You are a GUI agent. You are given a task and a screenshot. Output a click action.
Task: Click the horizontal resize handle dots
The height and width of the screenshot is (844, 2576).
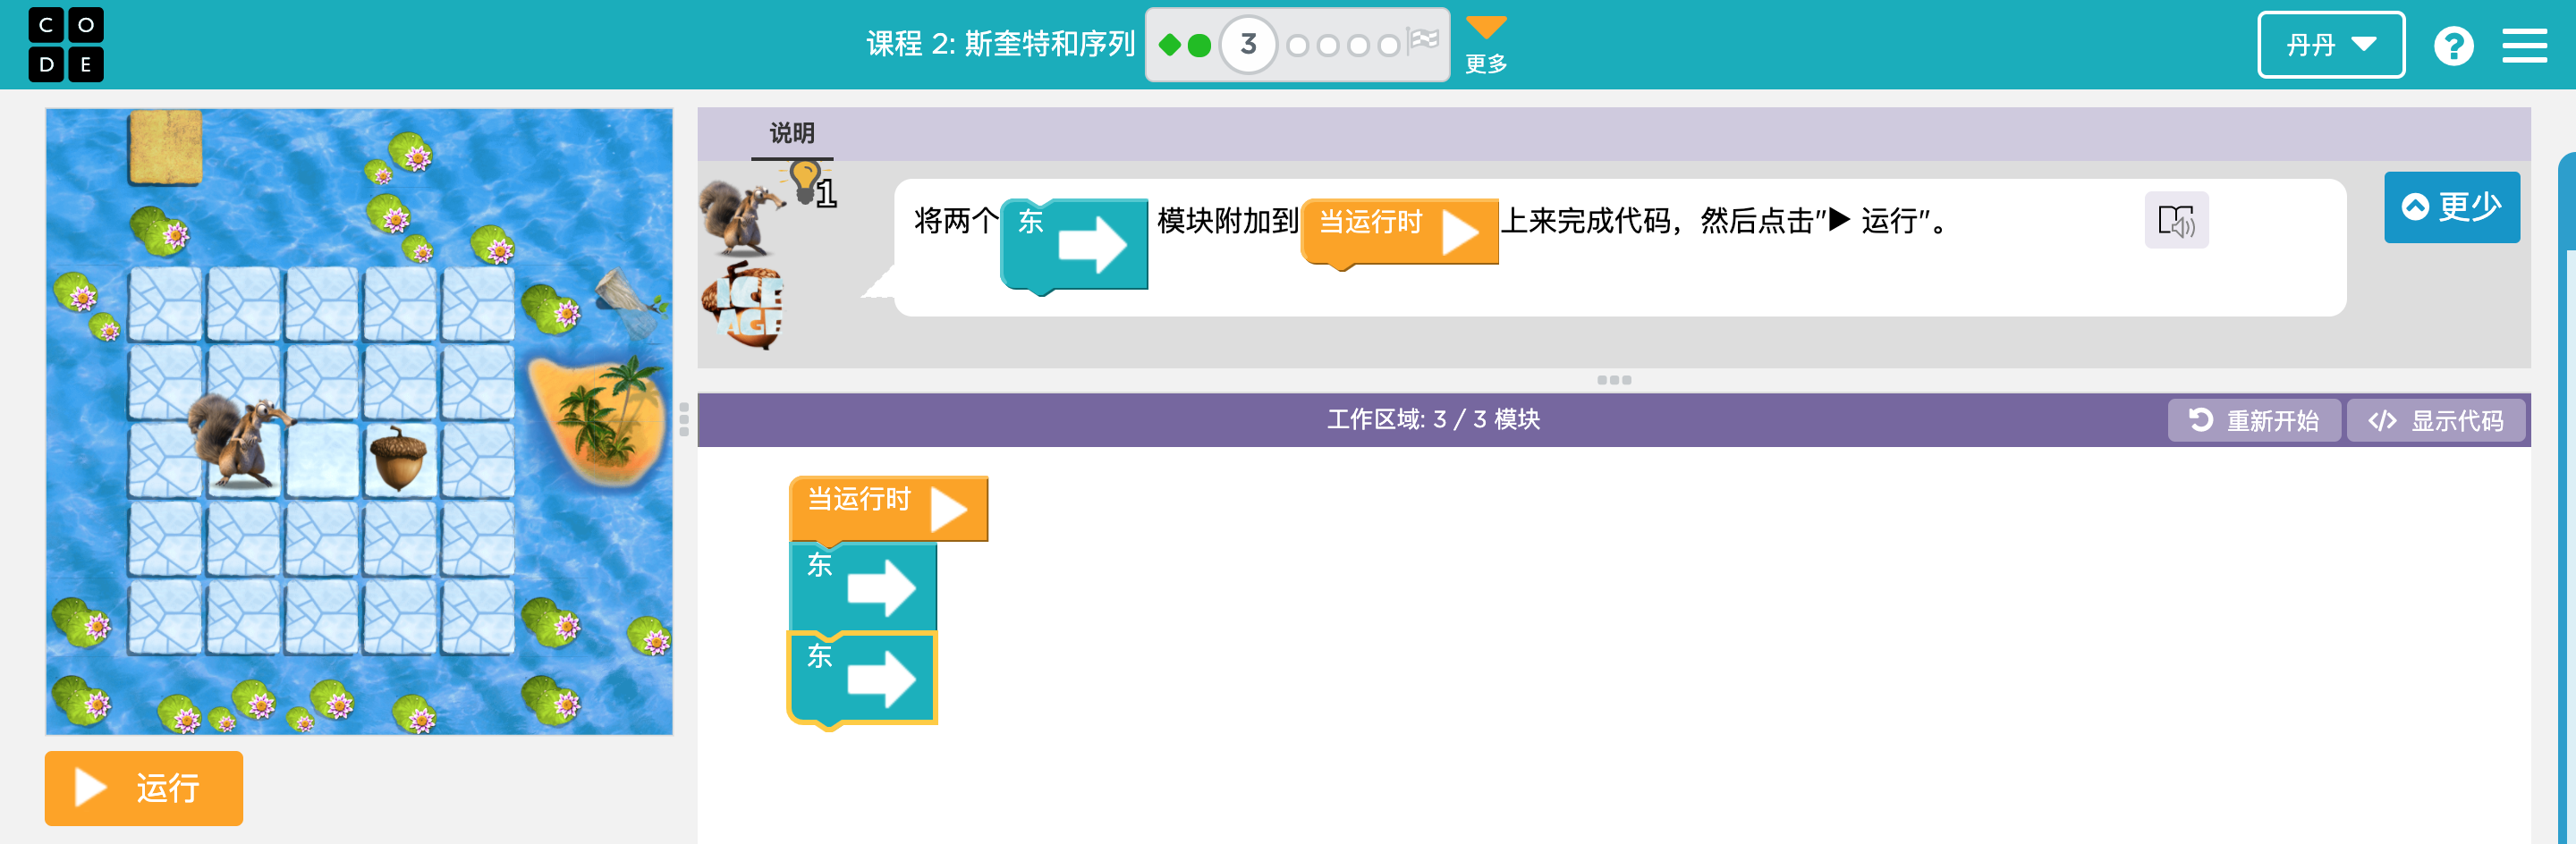[x=1614, y=380]
